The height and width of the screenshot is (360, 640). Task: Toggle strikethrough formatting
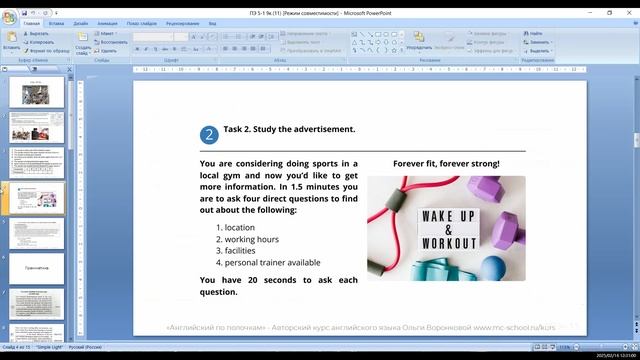pos(165,49)
